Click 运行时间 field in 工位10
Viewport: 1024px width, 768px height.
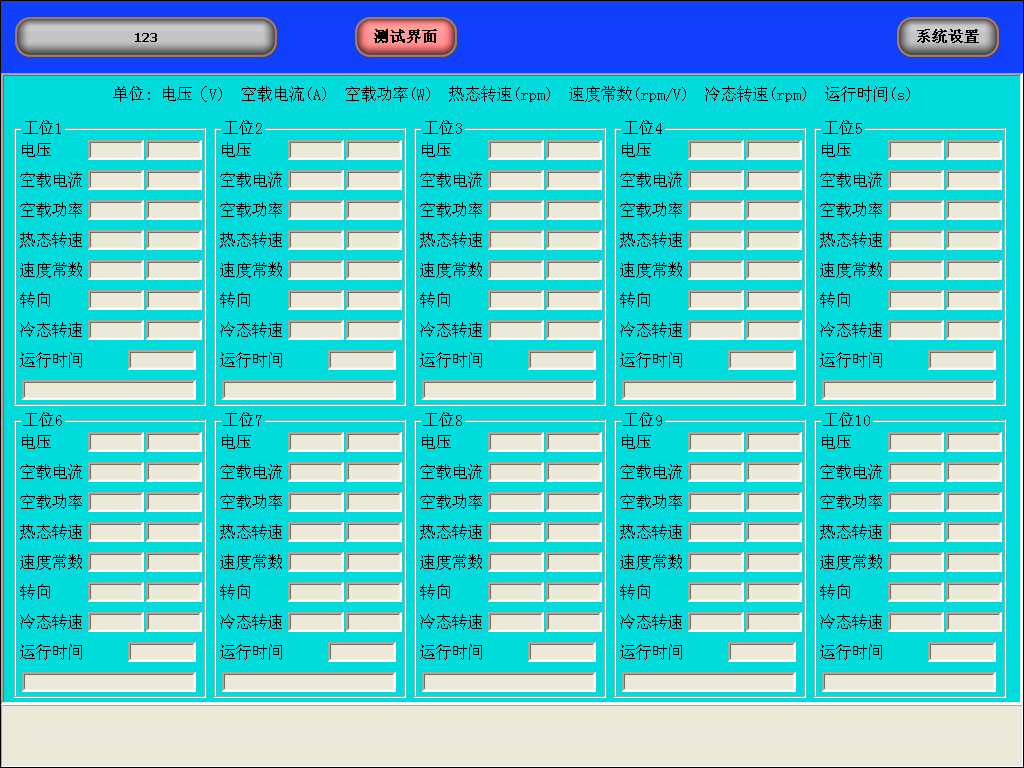click(x=961, y=652)
